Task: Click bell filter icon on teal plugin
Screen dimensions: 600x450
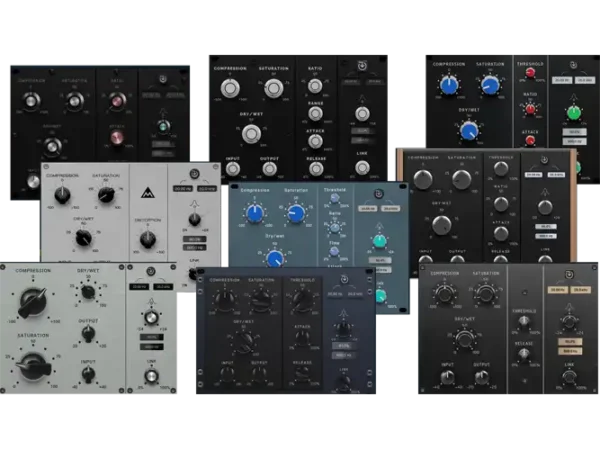Action: tap(379, 226)
